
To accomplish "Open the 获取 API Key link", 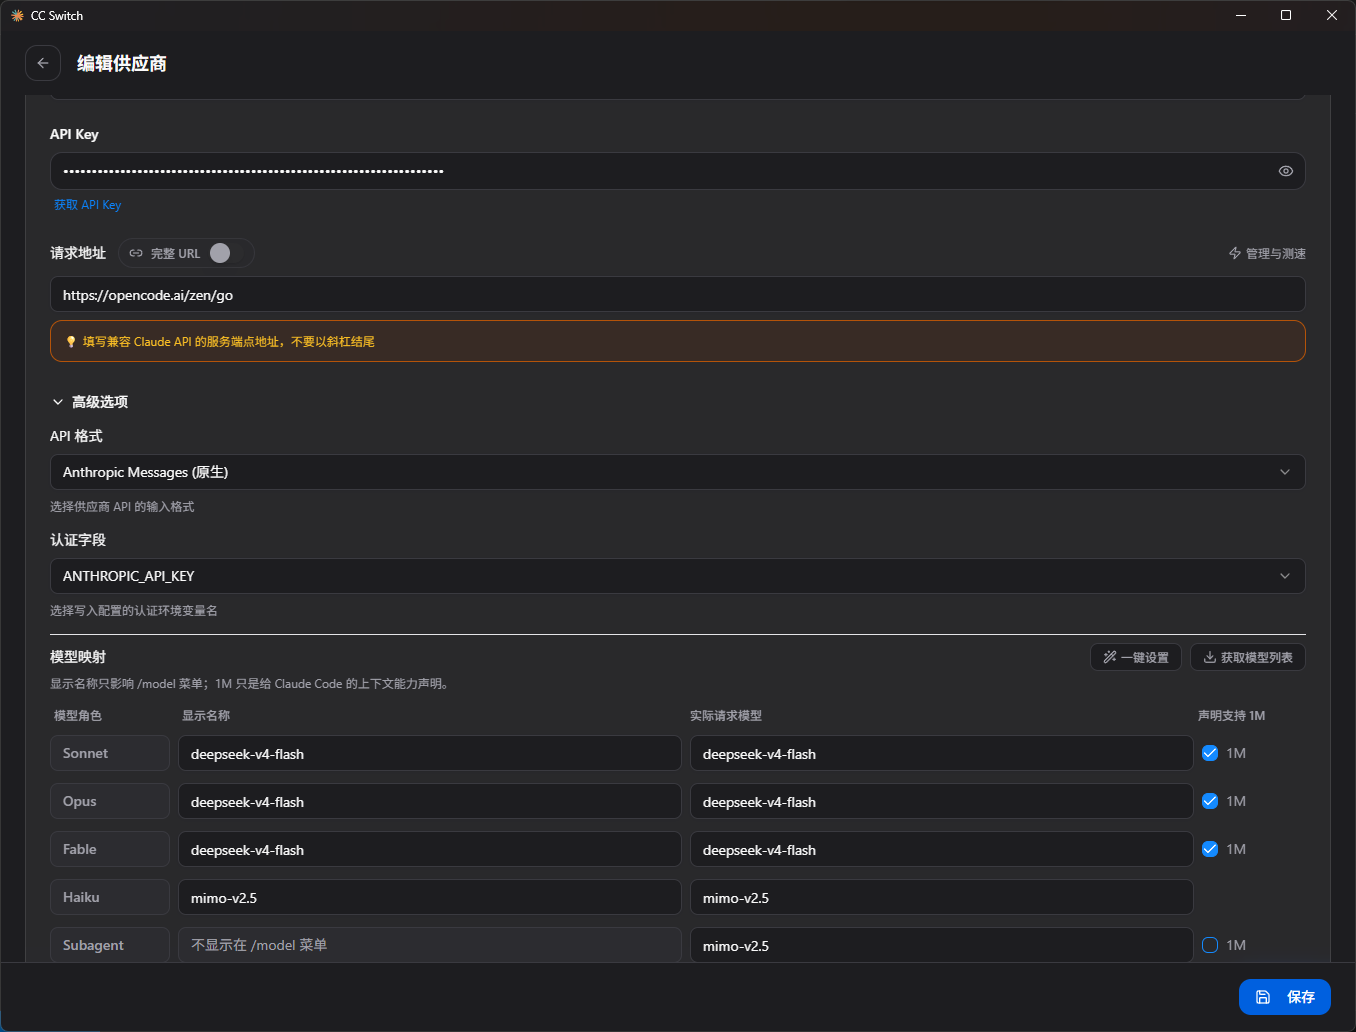I will 87,205.
